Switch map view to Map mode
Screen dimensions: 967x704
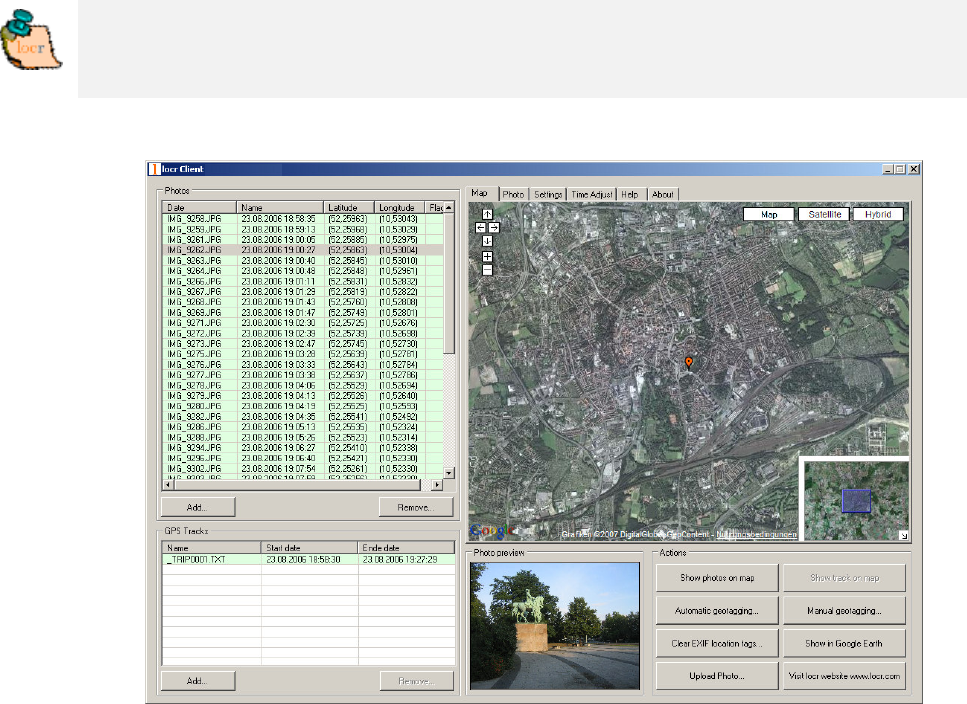pos(769,214)
